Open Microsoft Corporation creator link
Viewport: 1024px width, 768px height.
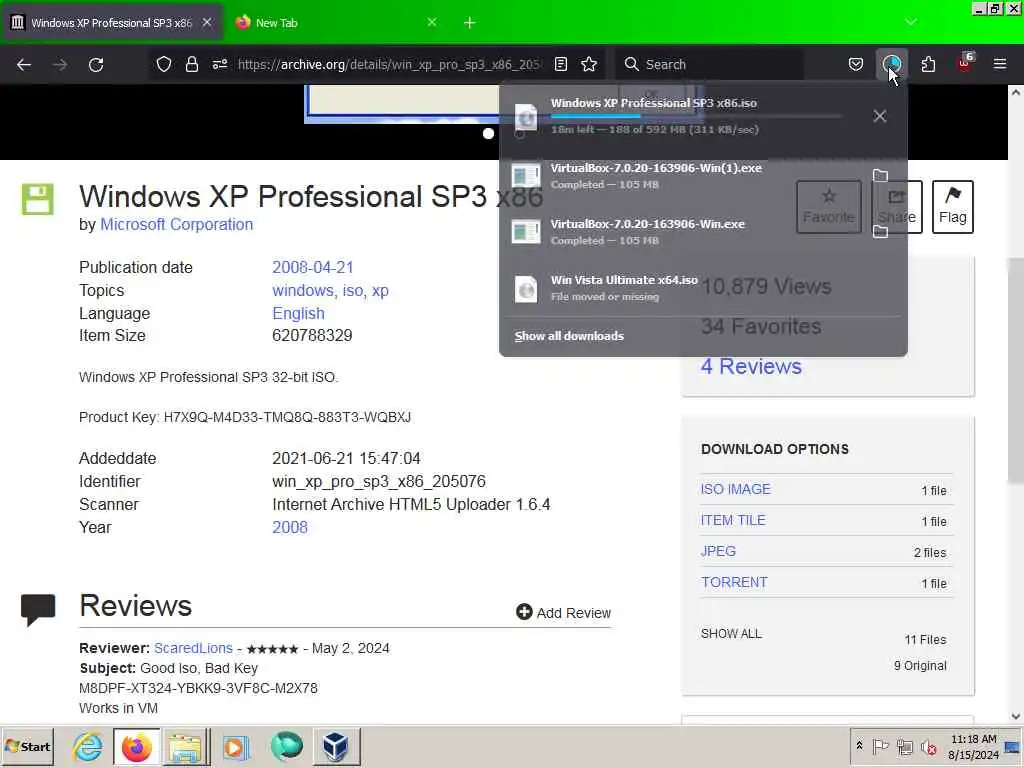[x=176, y=224]
